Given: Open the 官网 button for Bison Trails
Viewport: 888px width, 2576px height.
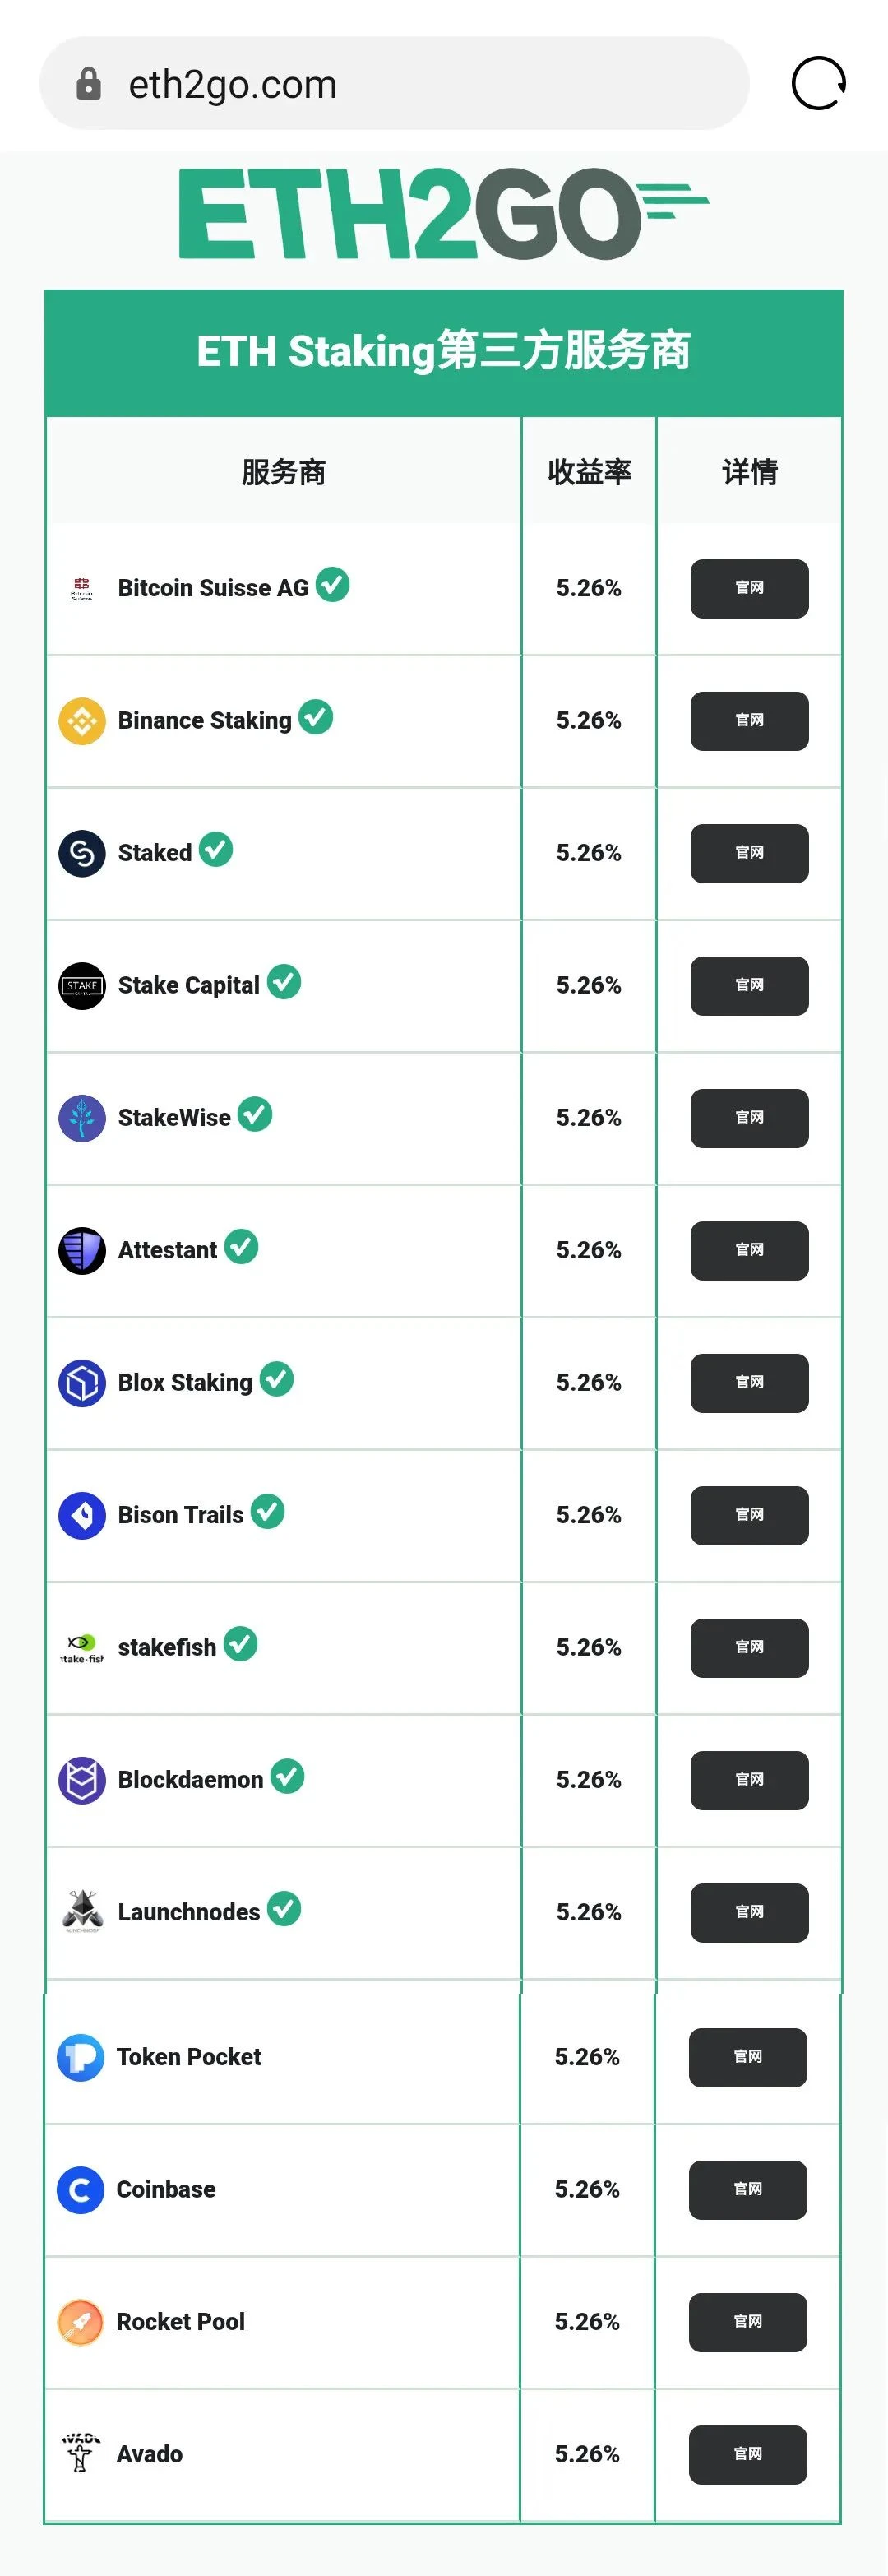Looking at the screenshot, I should [748, 1515].
